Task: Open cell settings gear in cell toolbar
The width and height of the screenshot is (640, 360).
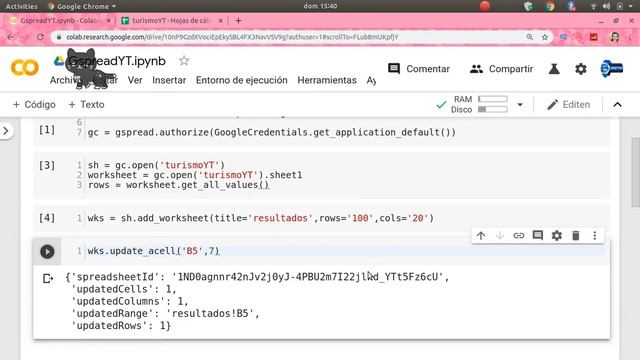Action: (x=557, y=236)
